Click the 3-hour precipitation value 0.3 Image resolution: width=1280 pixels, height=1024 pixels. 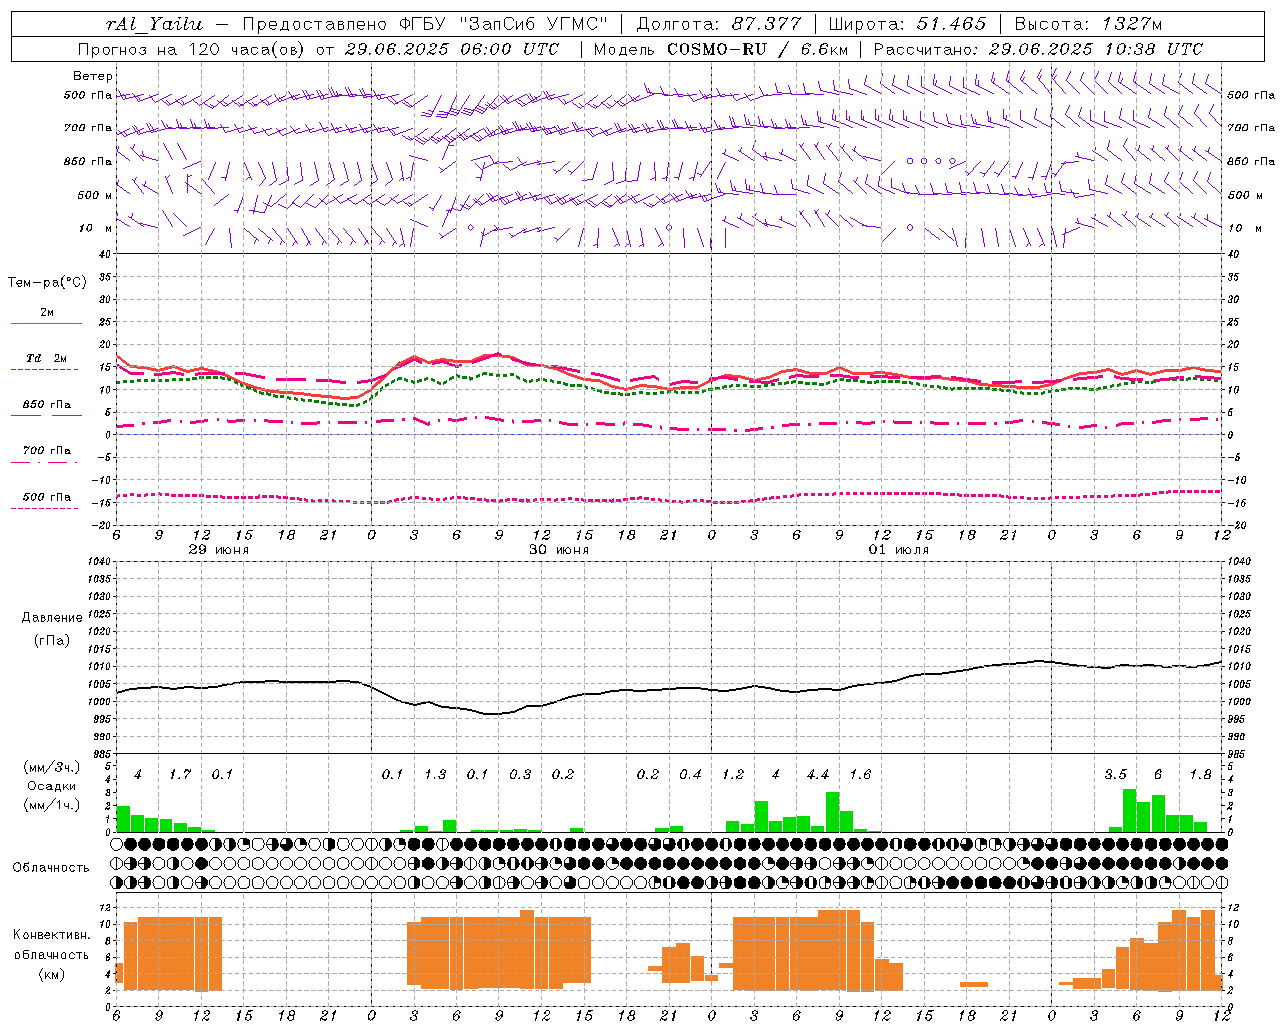[520, 774]
